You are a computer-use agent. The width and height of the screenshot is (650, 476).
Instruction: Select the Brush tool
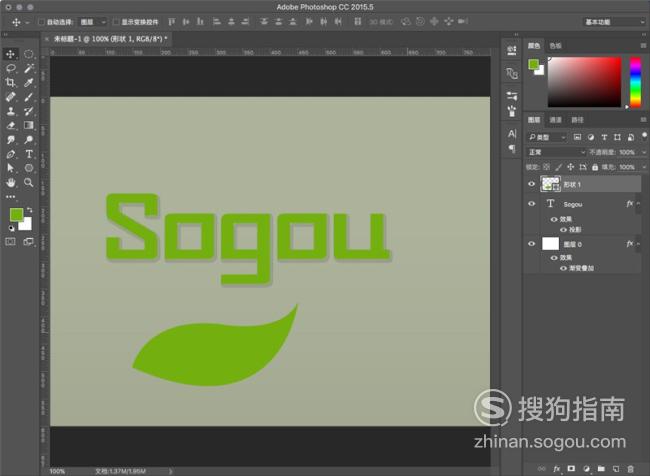29,97
